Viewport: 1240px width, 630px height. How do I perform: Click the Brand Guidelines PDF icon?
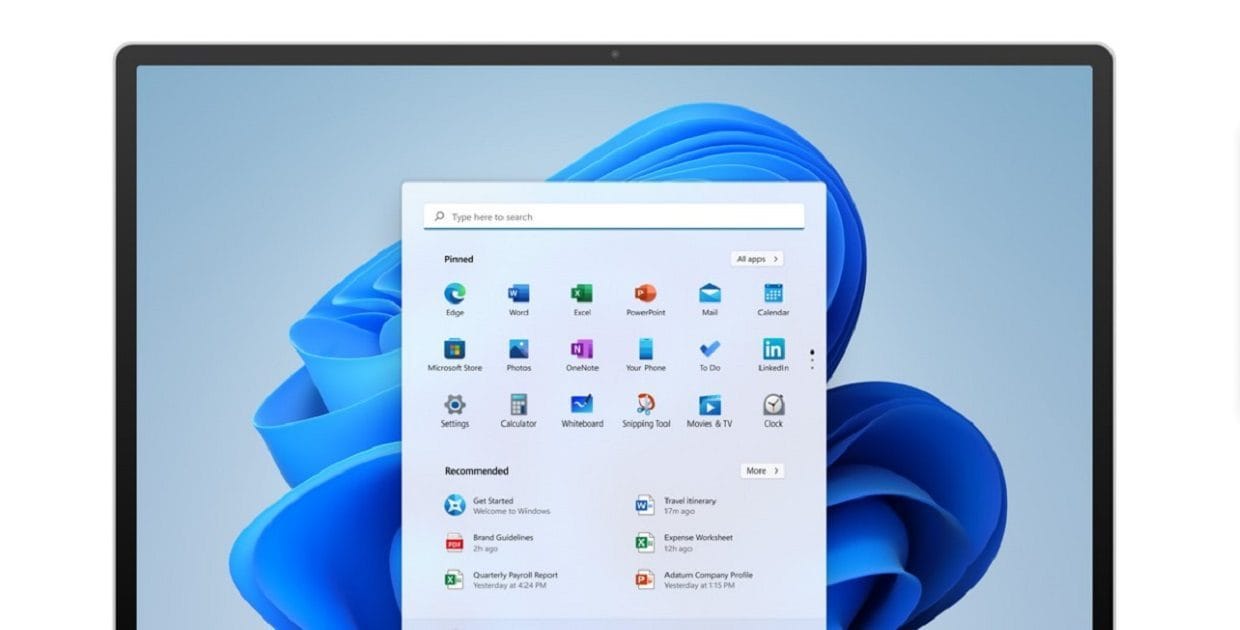click(455, 542)
